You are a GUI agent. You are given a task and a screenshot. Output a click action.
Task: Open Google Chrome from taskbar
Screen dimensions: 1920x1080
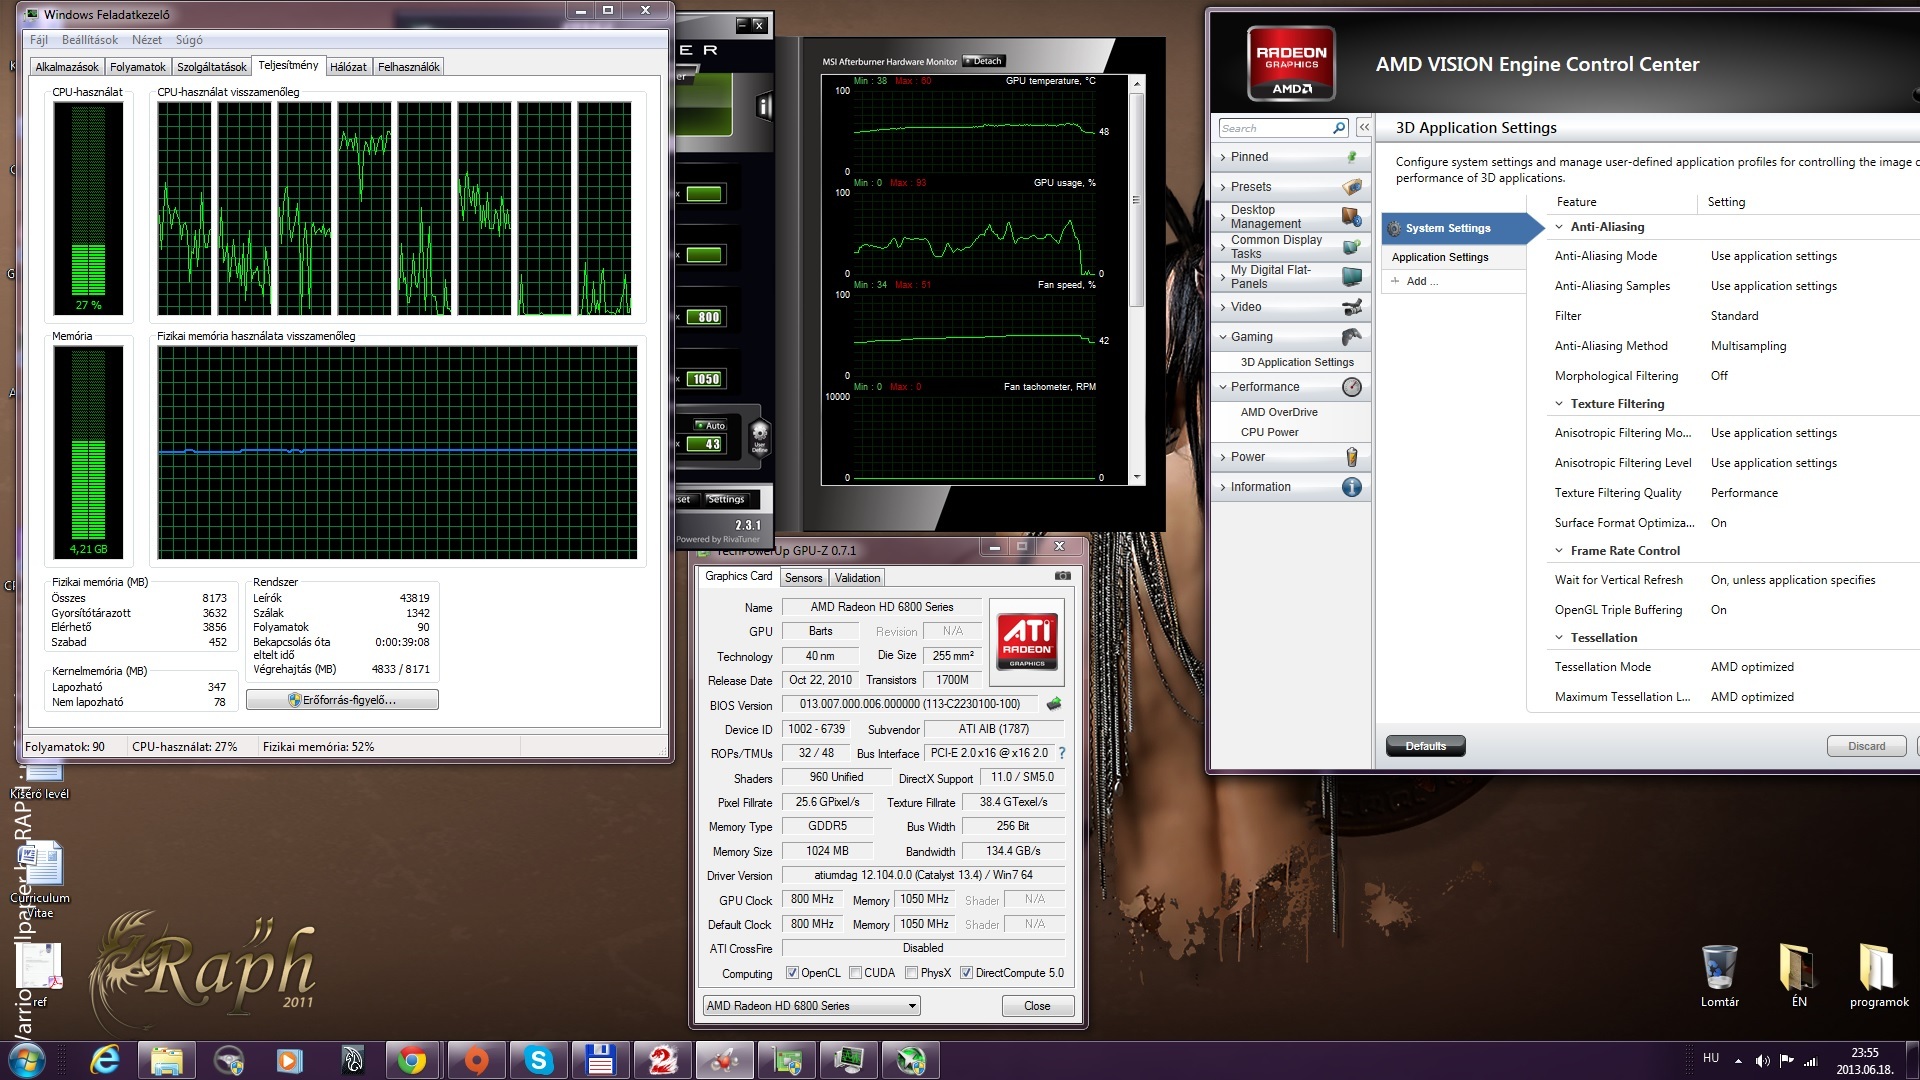pos(411,1060)
